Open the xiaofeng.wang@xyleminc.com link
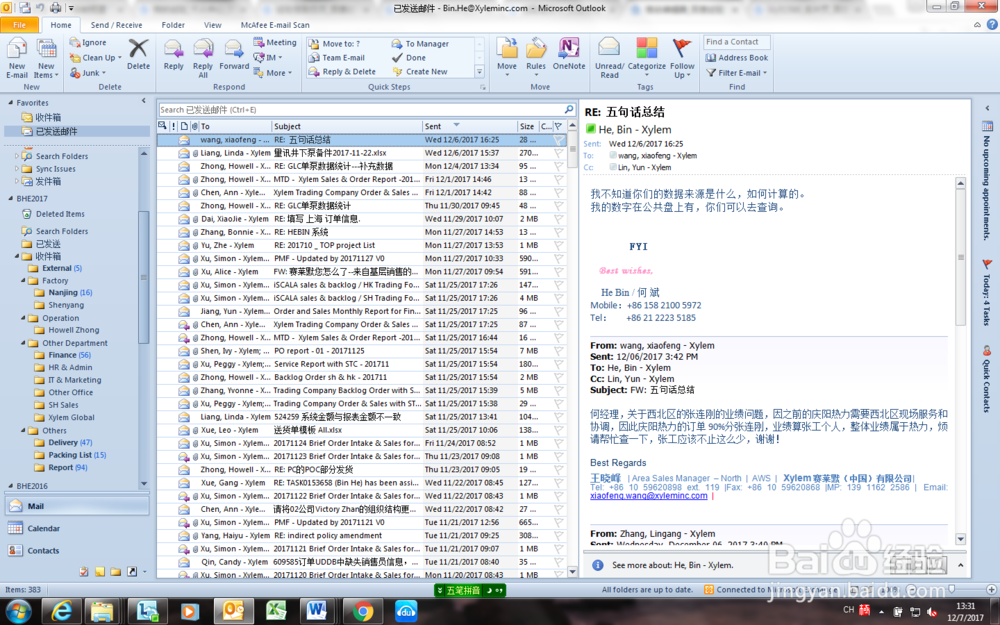1000x625 pixels. (649, 496)
